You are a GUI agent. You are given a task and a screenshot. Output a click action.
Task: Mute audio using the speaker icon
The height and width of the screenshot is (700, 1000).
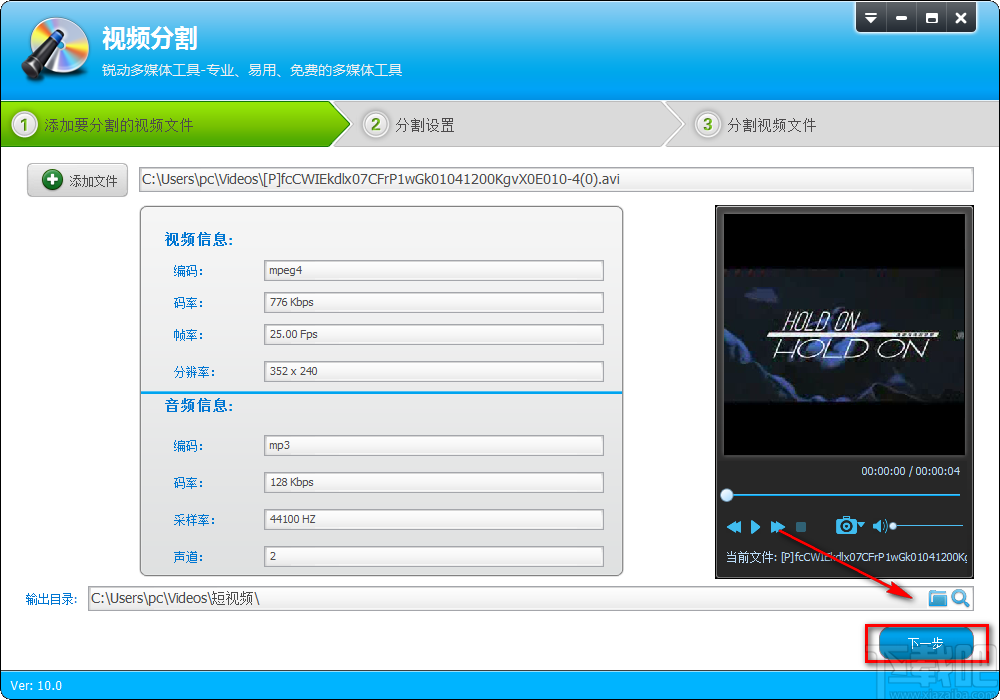879,526
